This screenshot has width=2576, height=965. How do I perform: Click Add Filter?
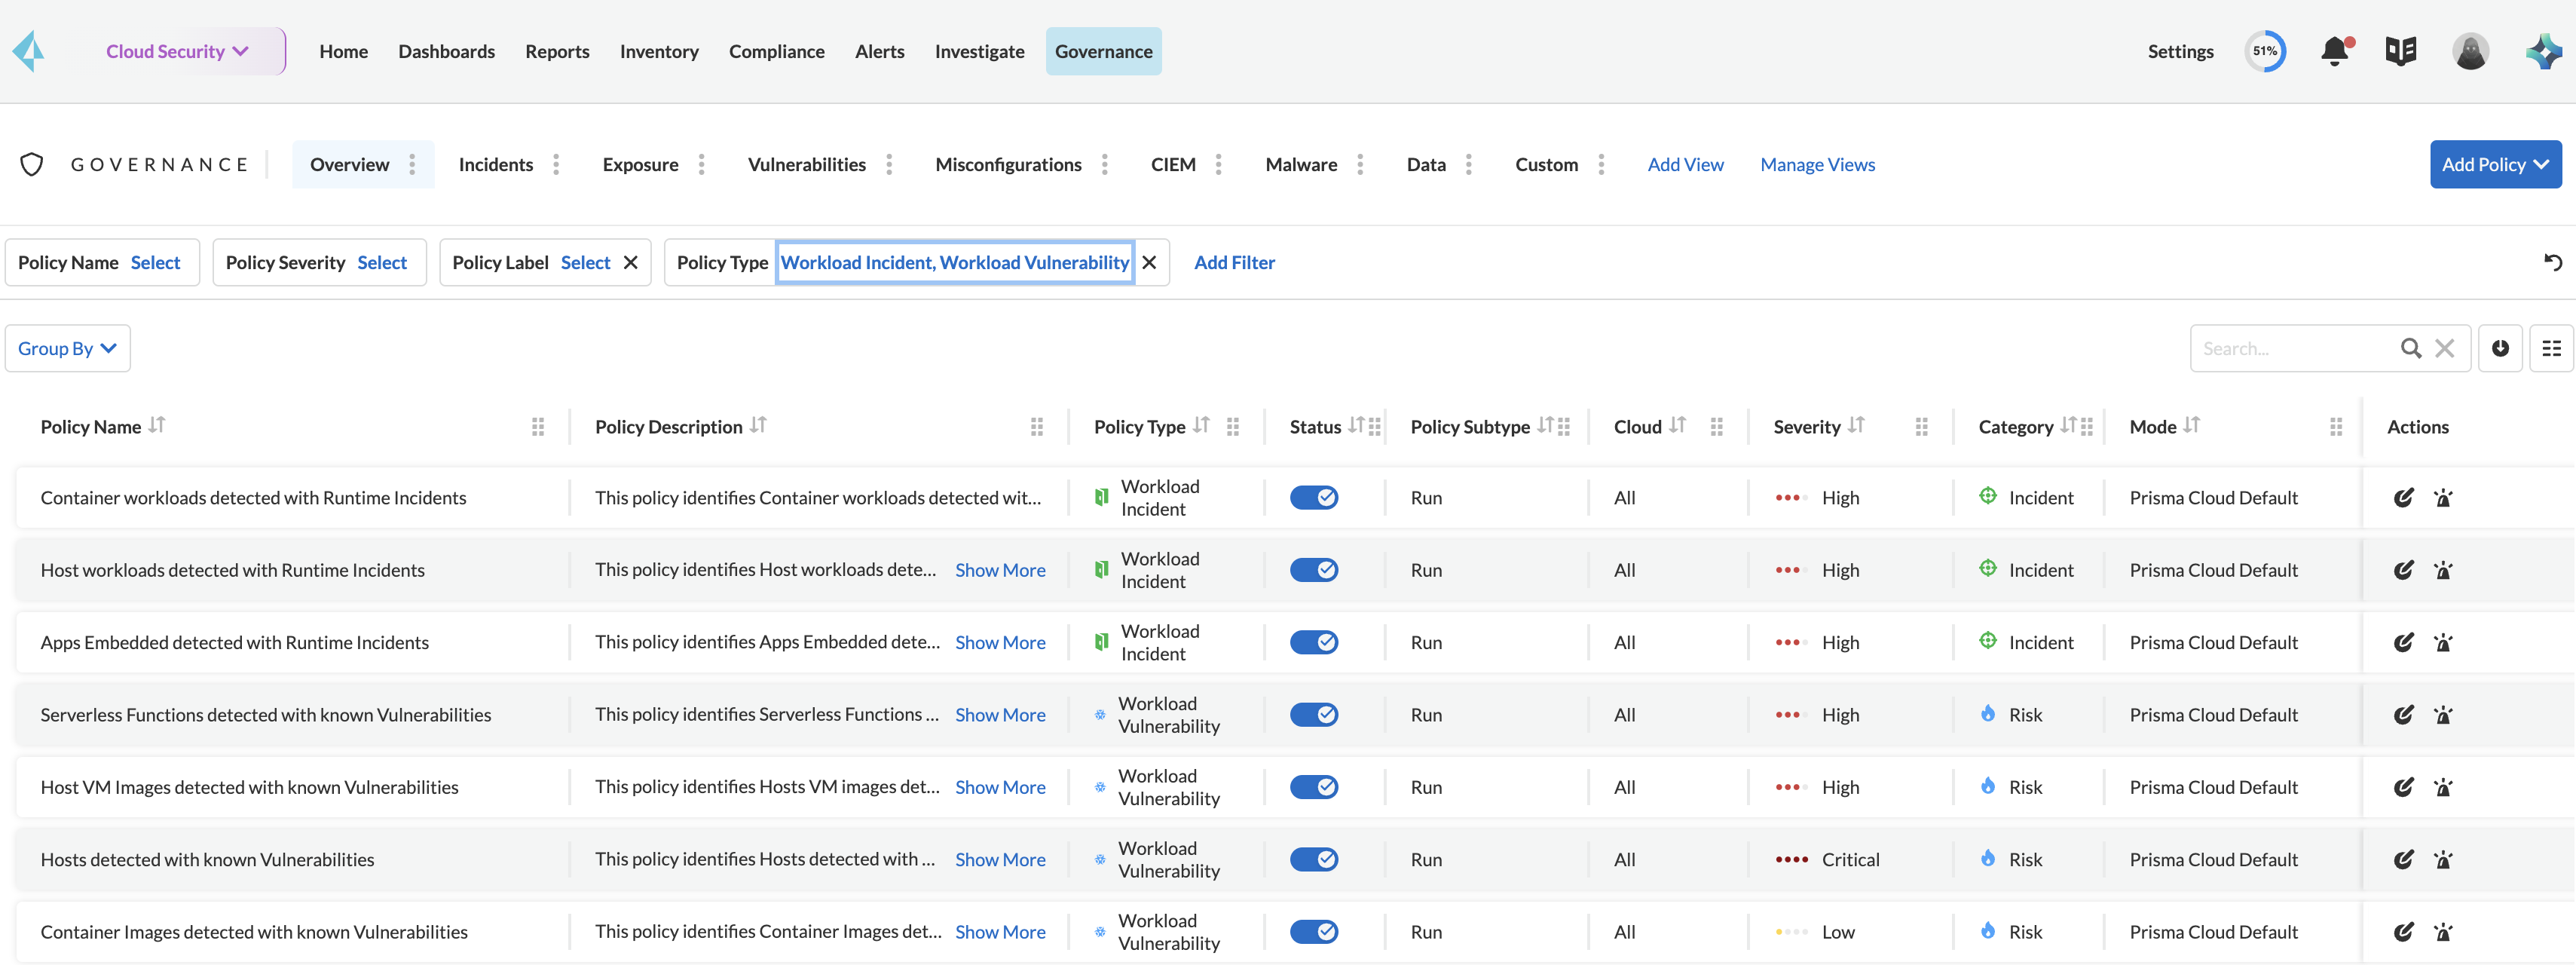click(1234, 262)
